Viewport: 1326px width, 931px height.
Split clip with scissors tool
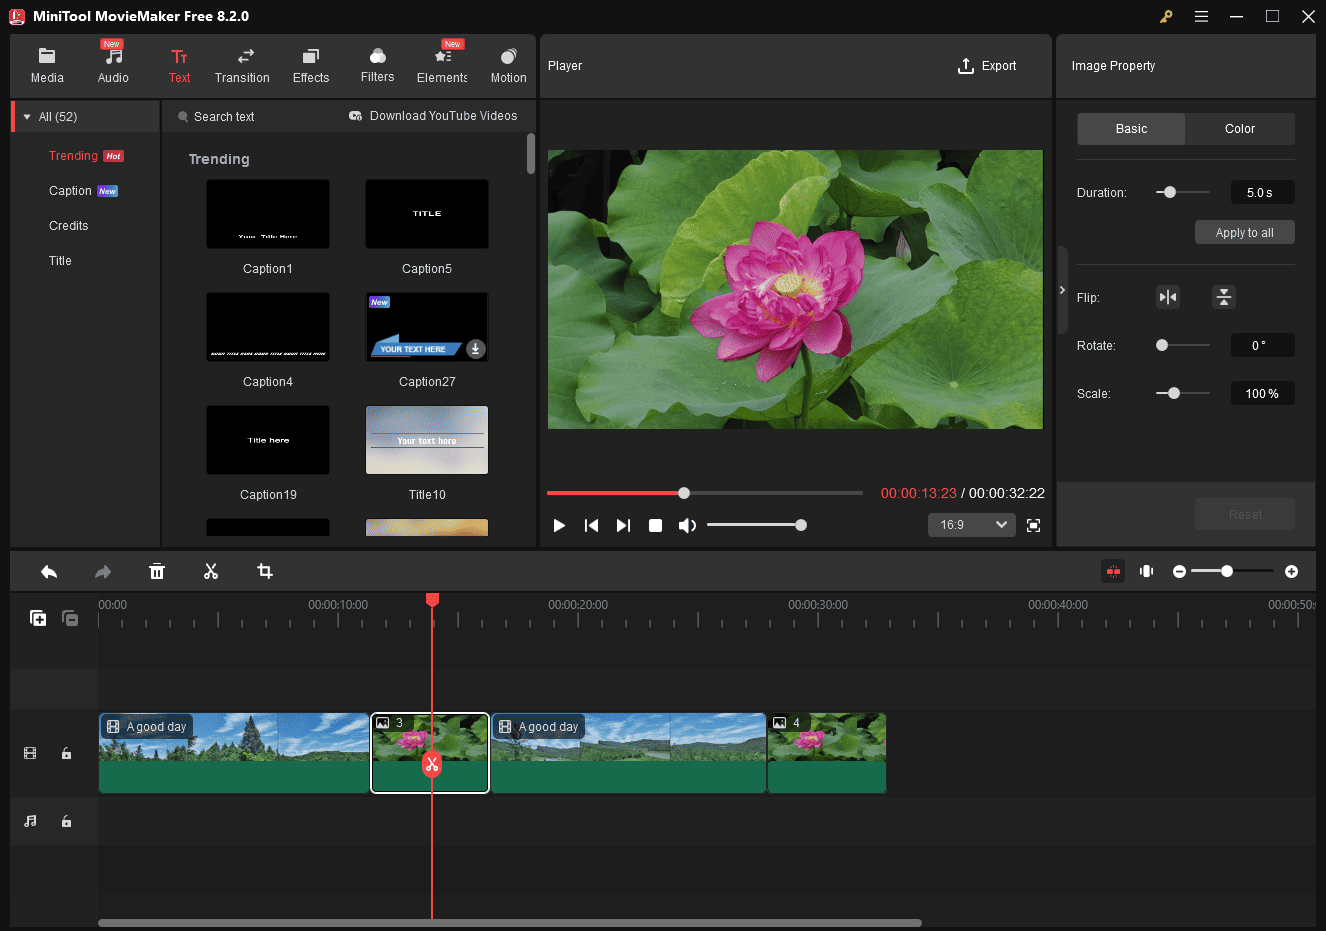point(211,571)
